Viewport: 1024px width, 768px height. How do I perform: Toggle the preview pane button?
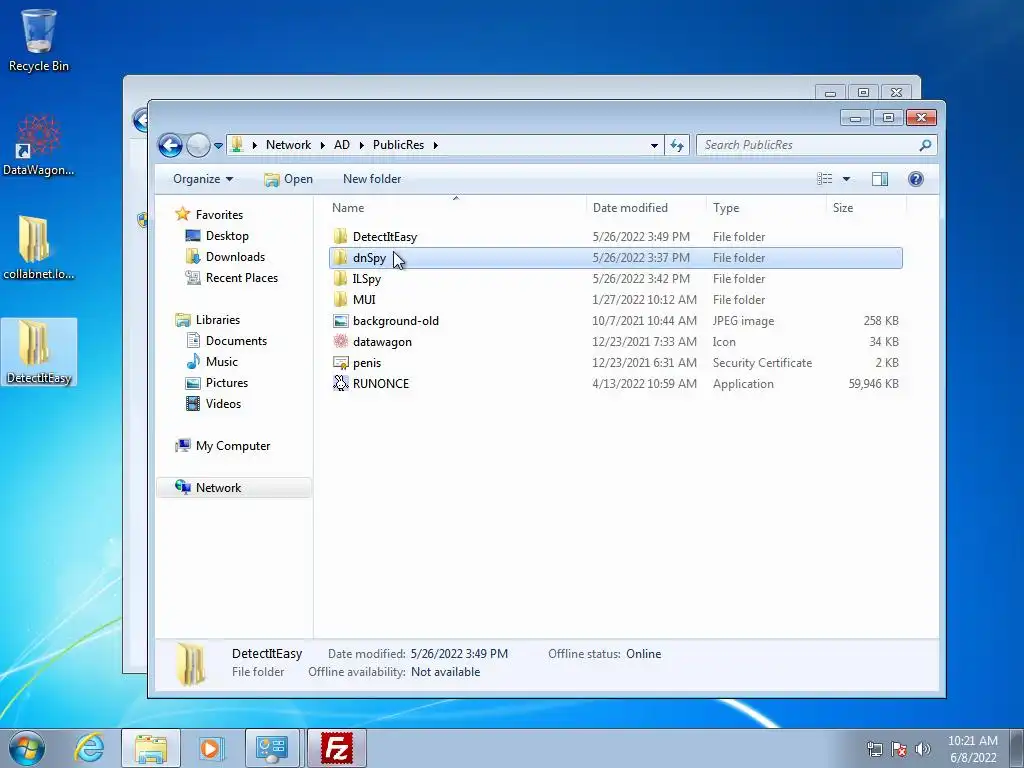(x=880, y=179)
